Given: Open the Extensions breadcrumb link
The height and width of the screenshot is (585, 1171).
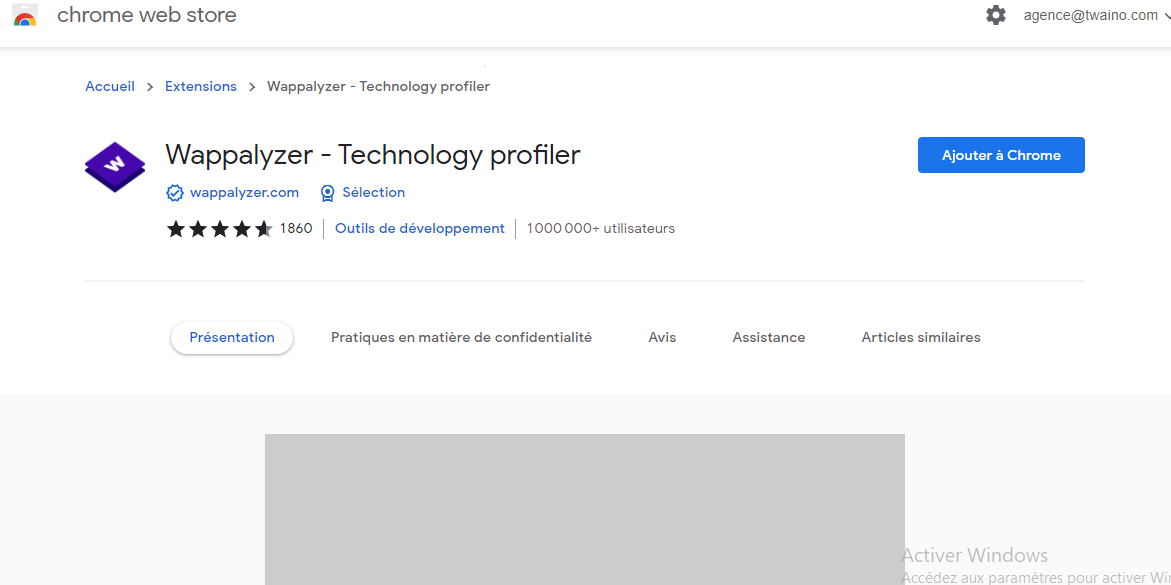Looking at the screenshot, I should tap(201, 87).
